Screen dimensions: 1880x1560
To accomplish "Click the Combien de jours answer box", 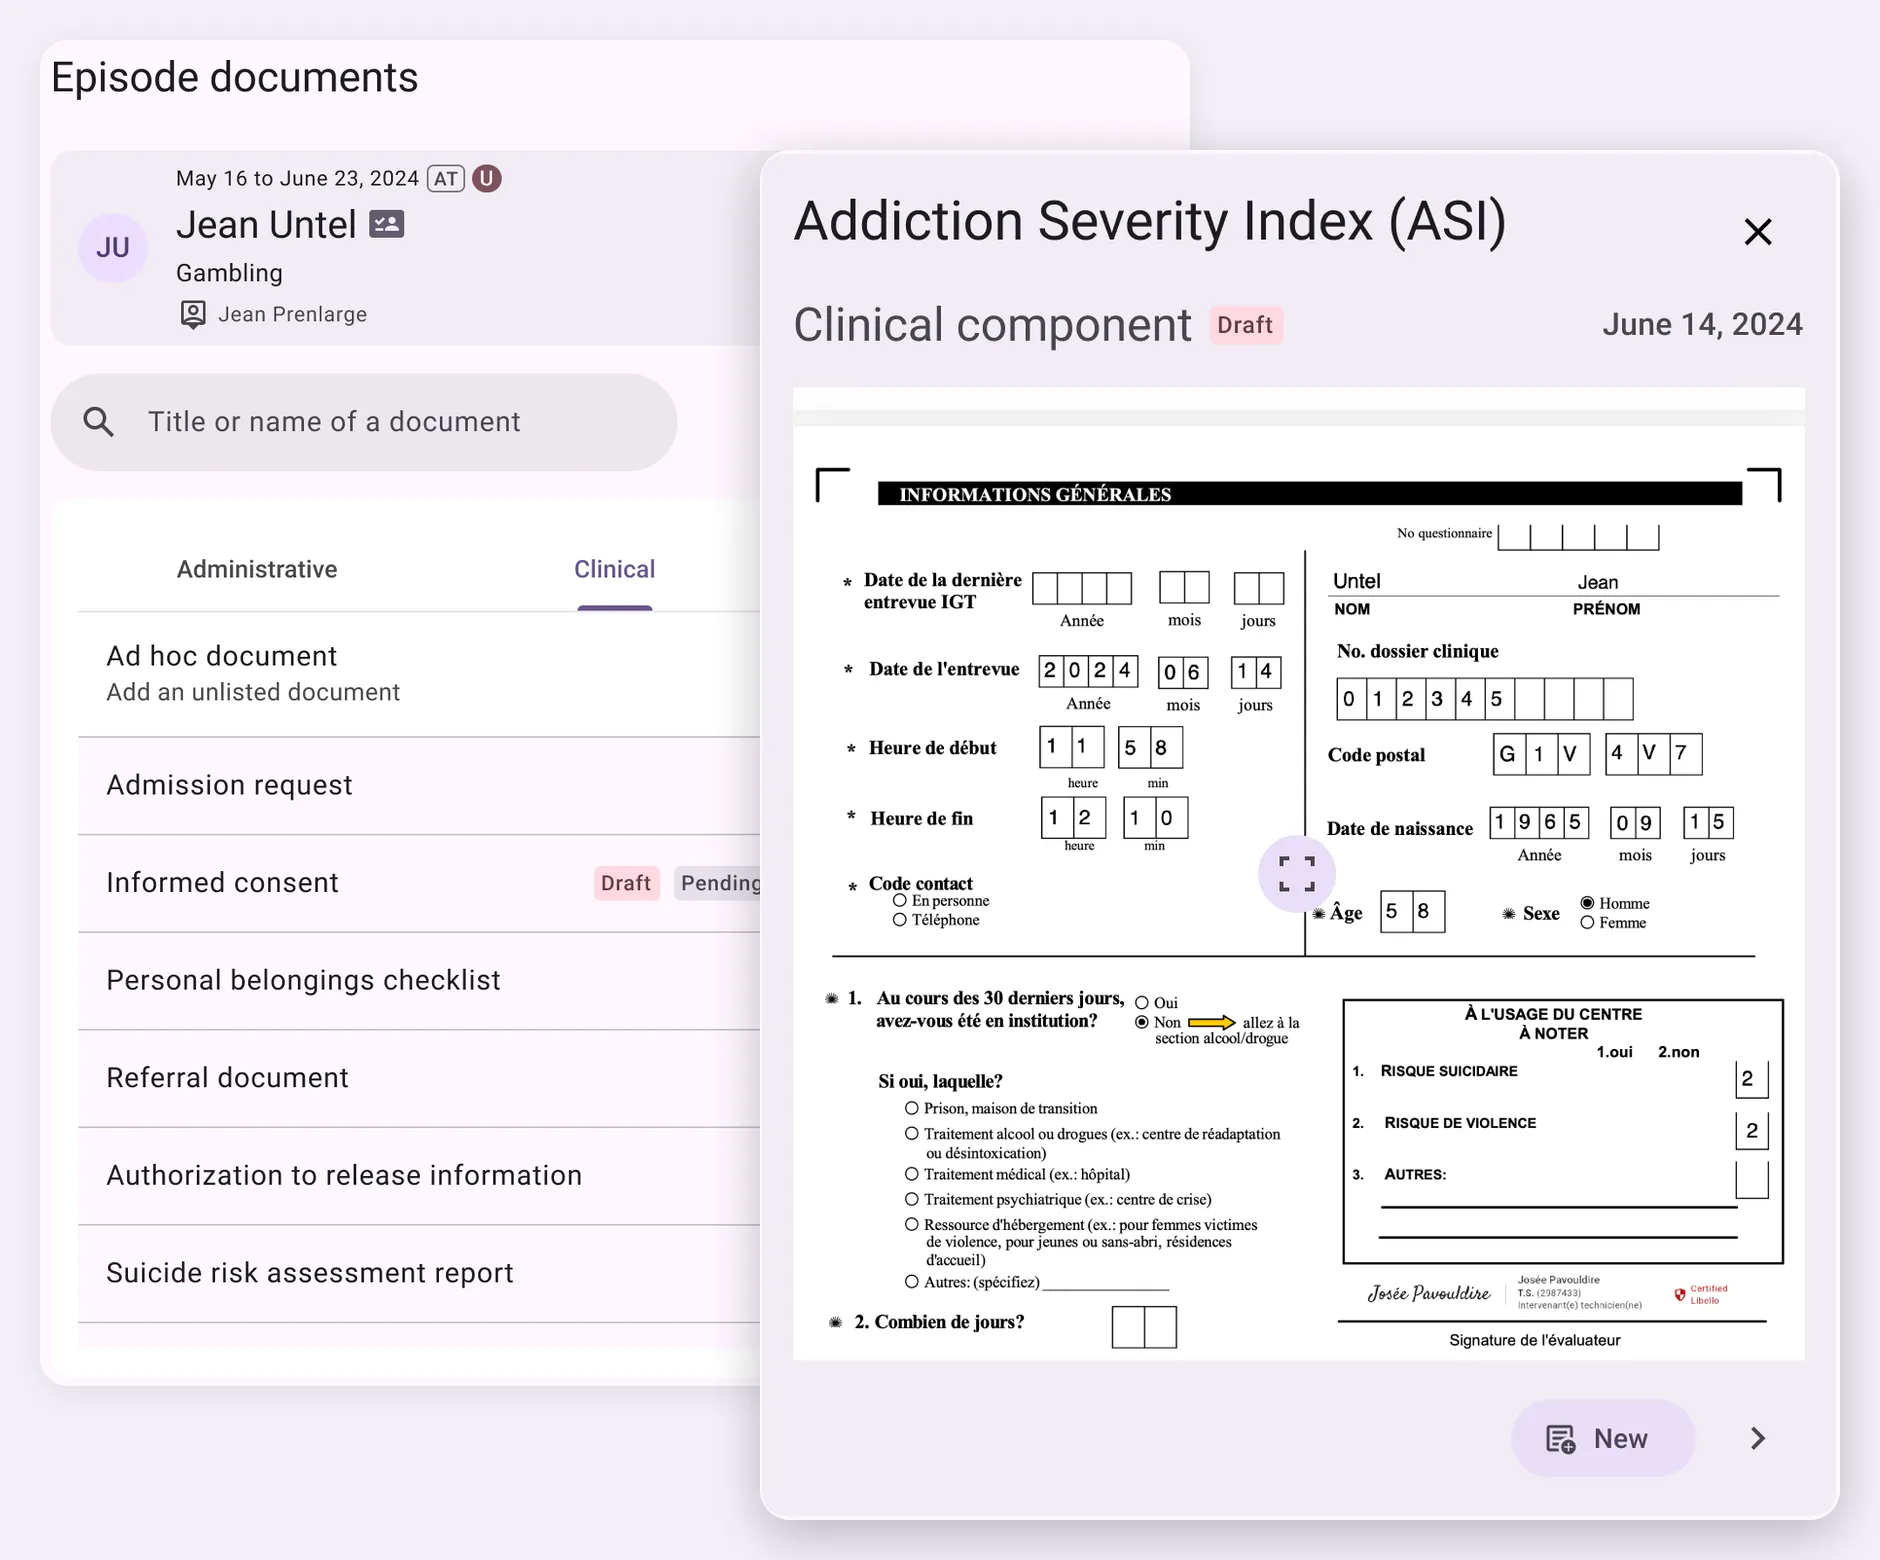I will pos(1144,1327).
